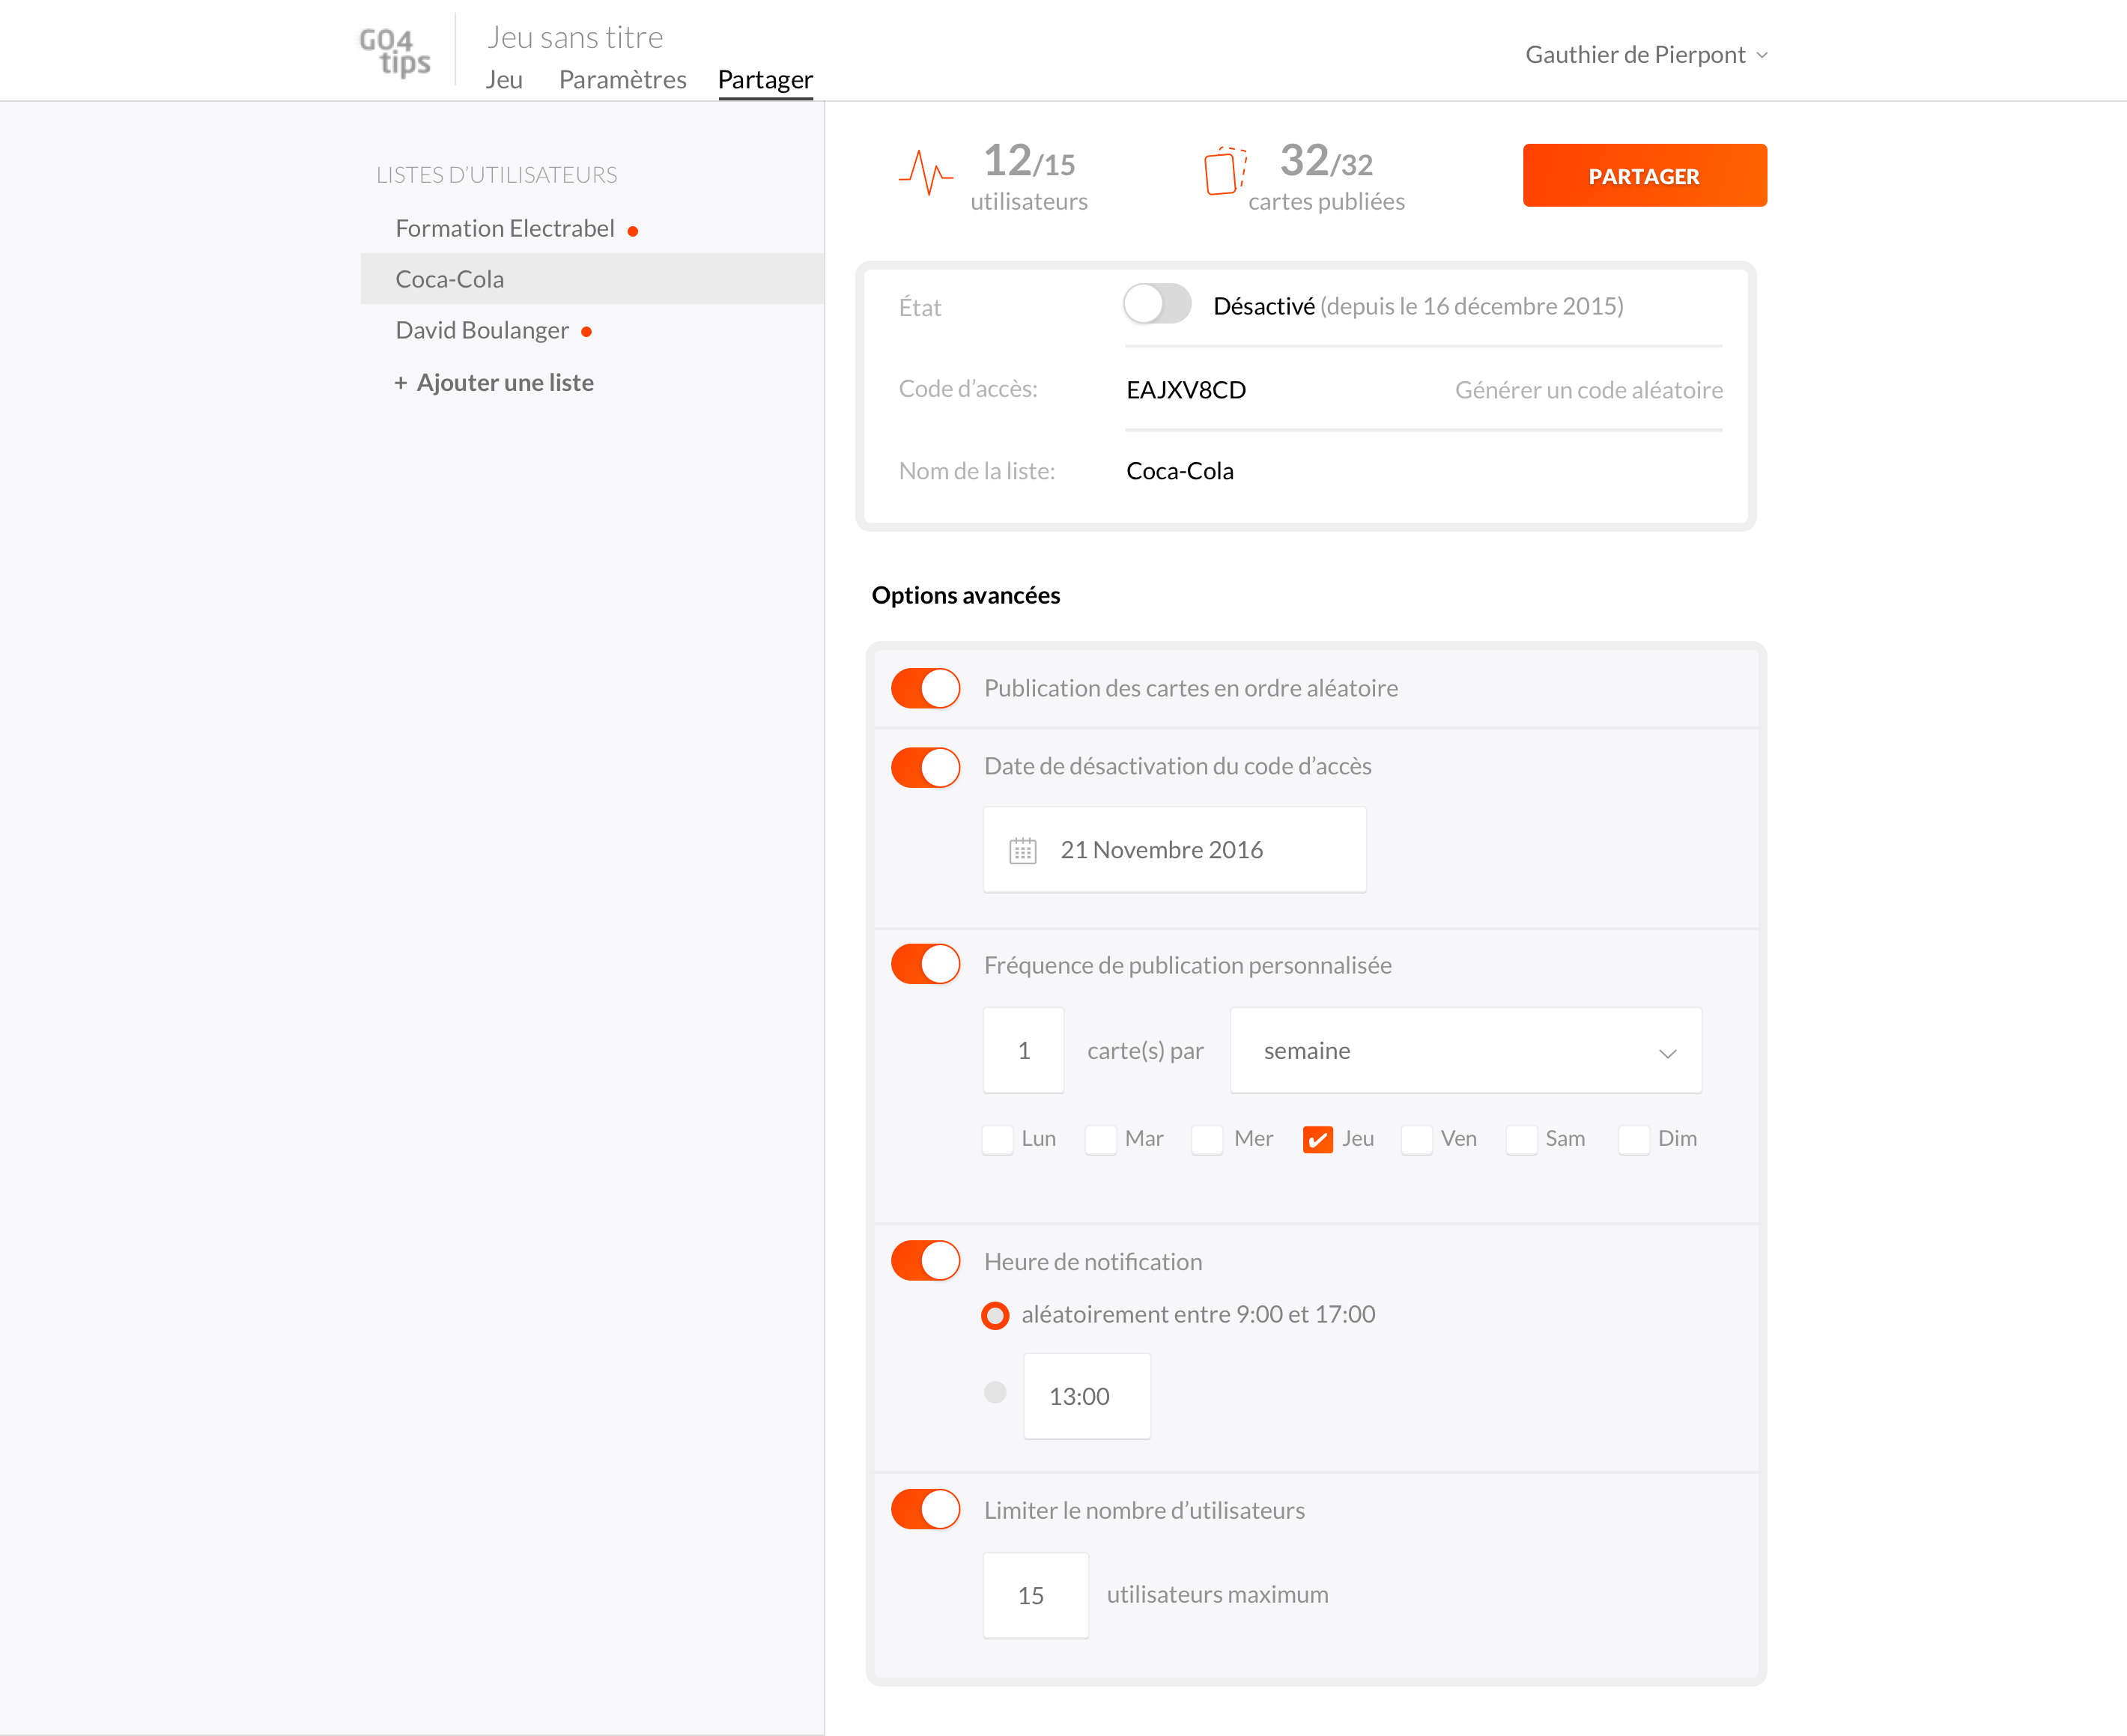Switch to the Paramètres tab
The height and width of the screenshot is (1736, 2127).
point(622,80)
